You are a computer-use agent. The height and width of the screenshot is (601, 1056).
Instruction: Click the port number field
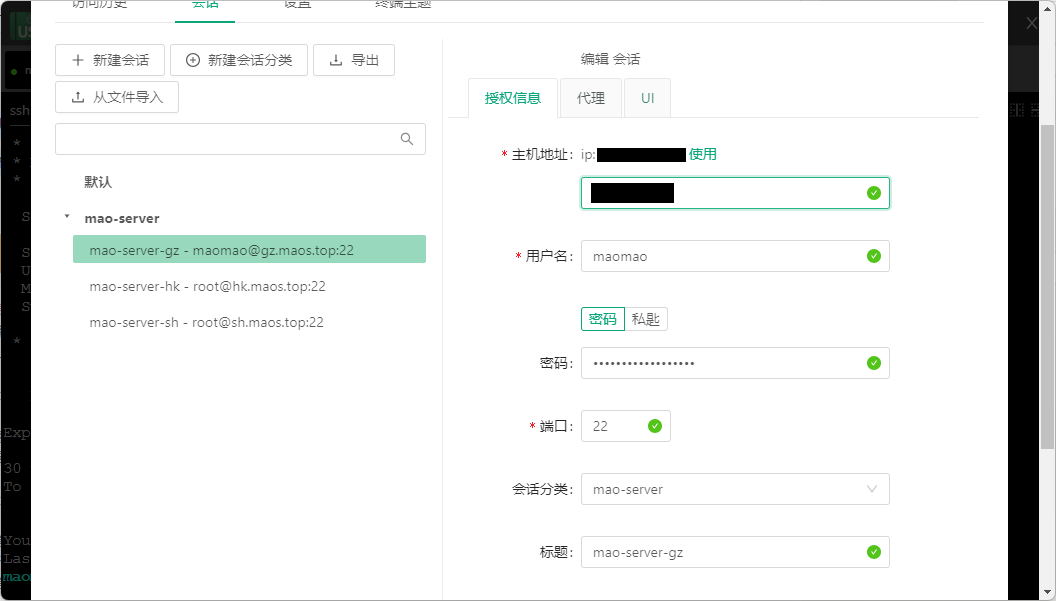[617, 426]
